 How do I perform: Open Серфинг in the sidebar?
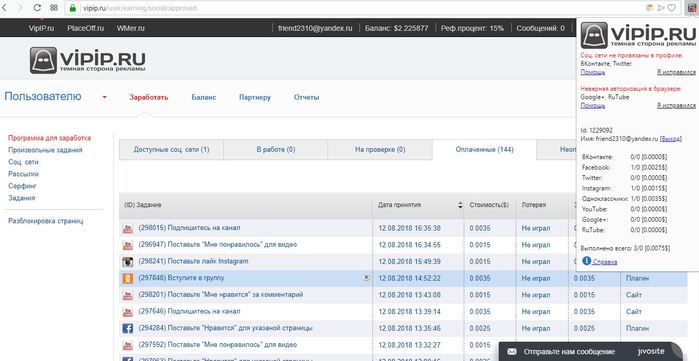pyautogui.click(x=22, y=186)
